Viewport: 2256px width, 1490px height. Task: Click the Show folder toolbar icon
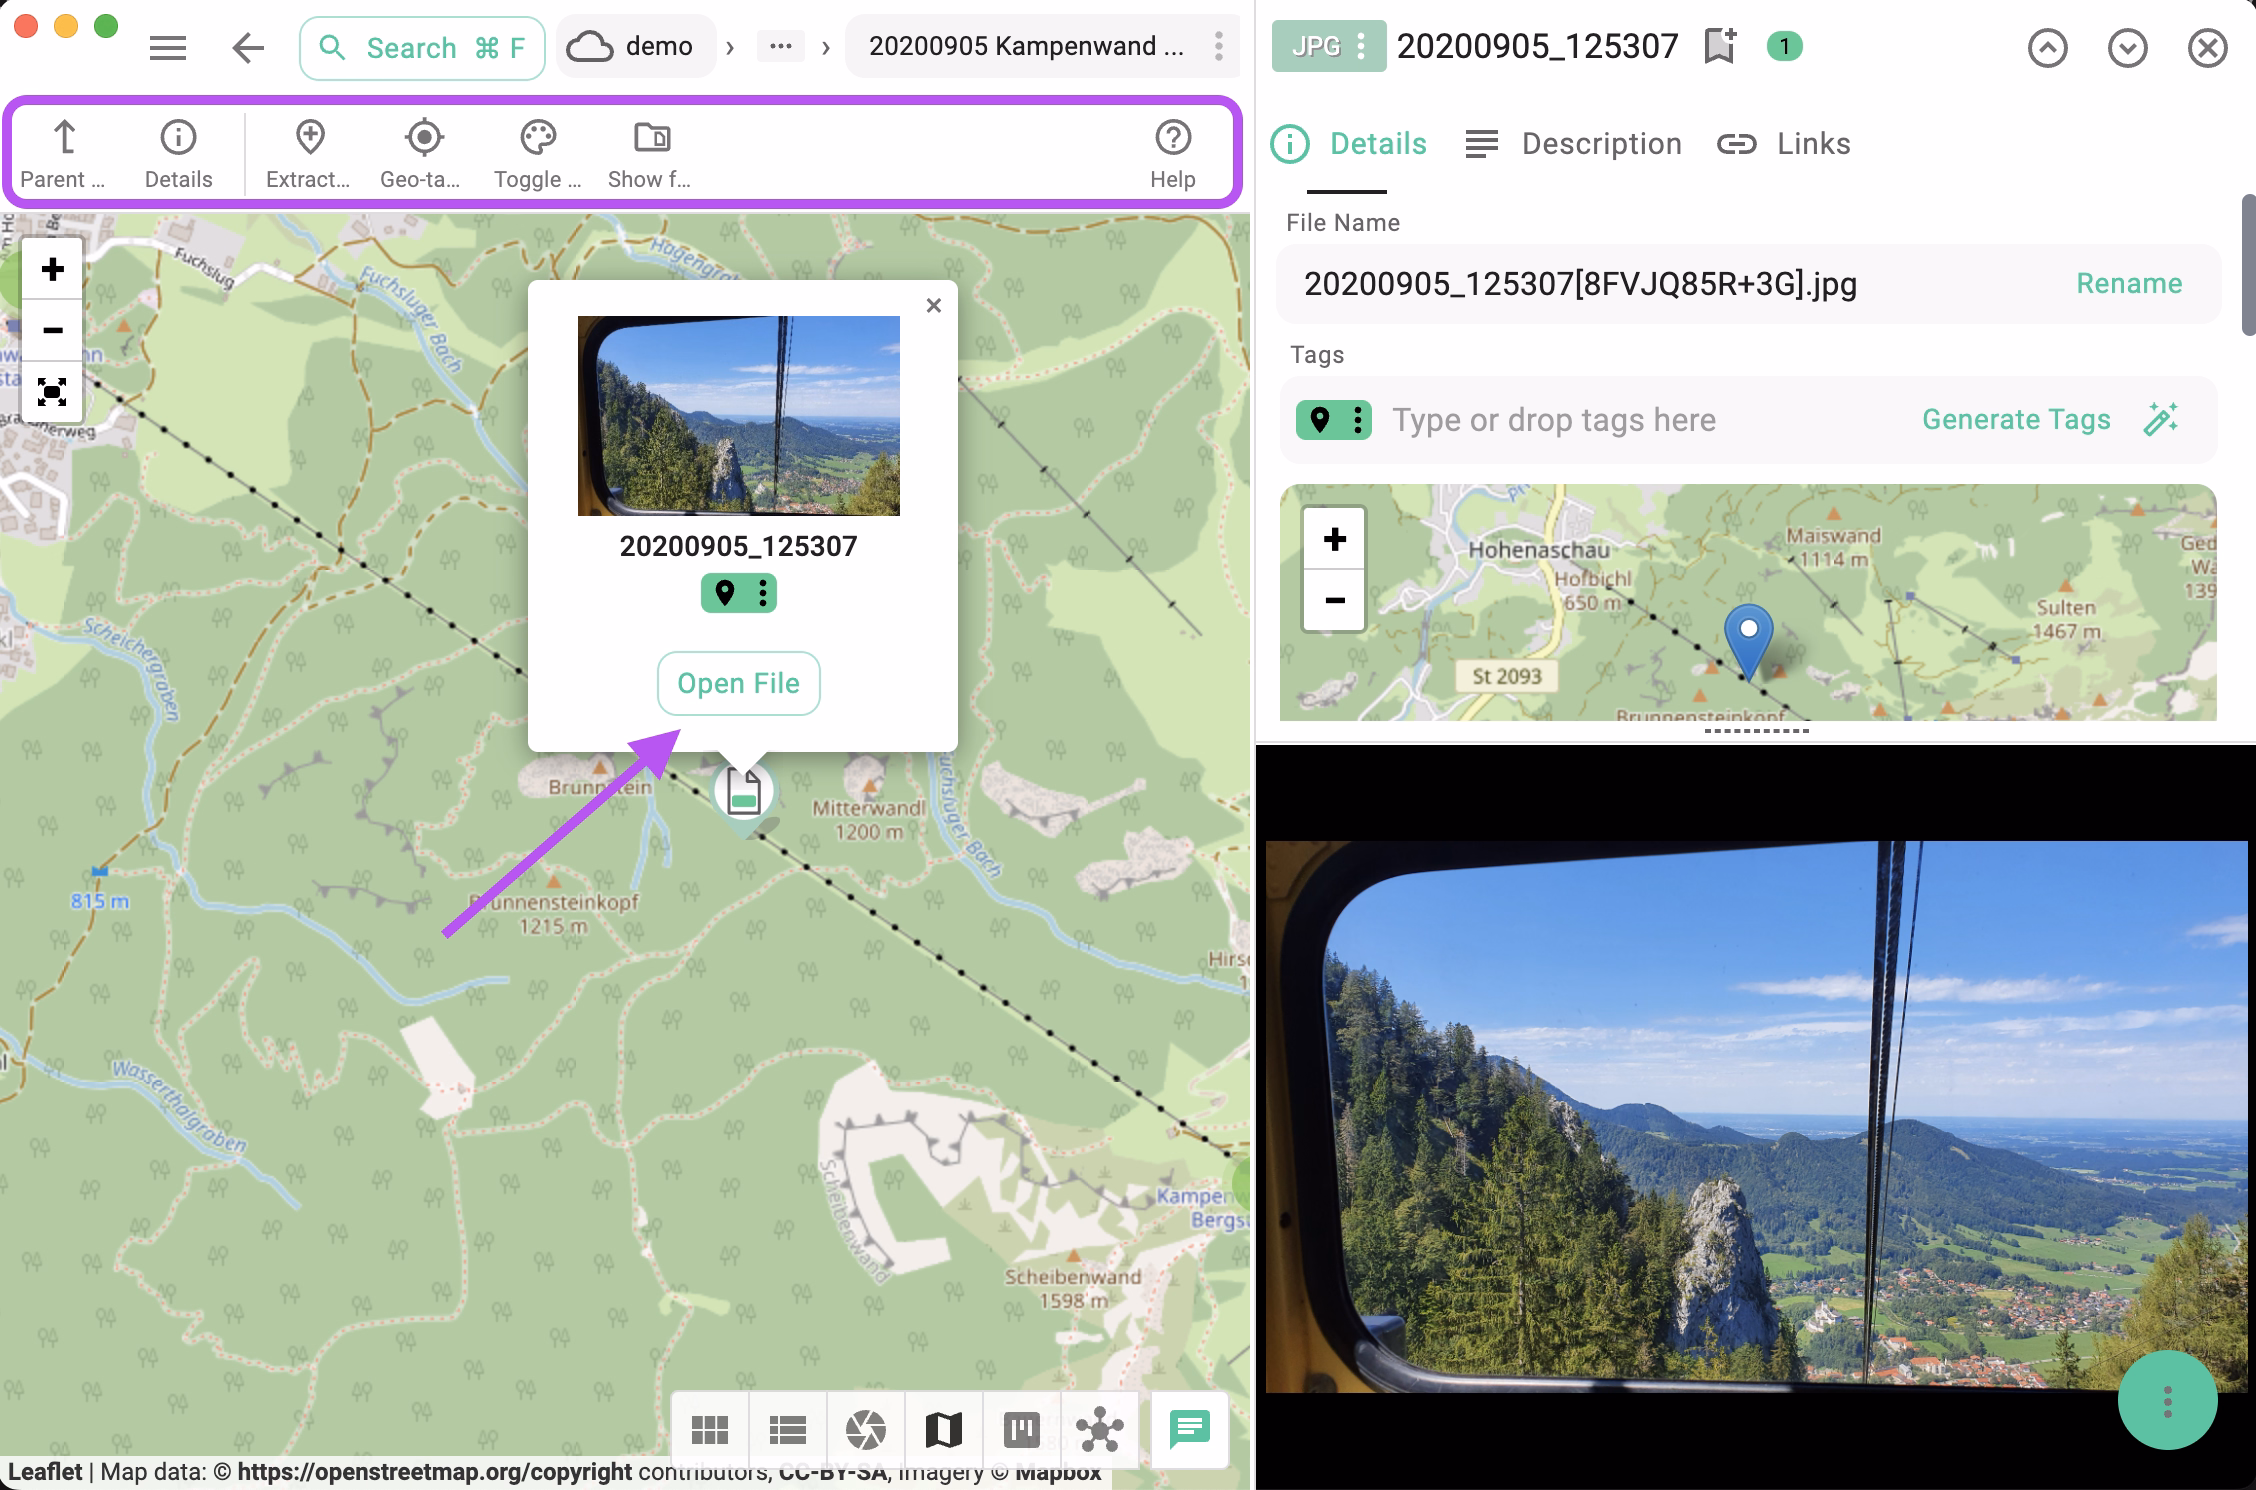pos(649,151)
